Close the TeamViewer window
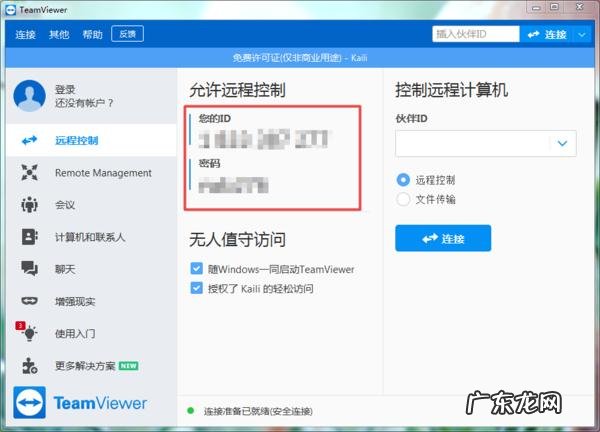Screen dimensions: 600x432 580,7
